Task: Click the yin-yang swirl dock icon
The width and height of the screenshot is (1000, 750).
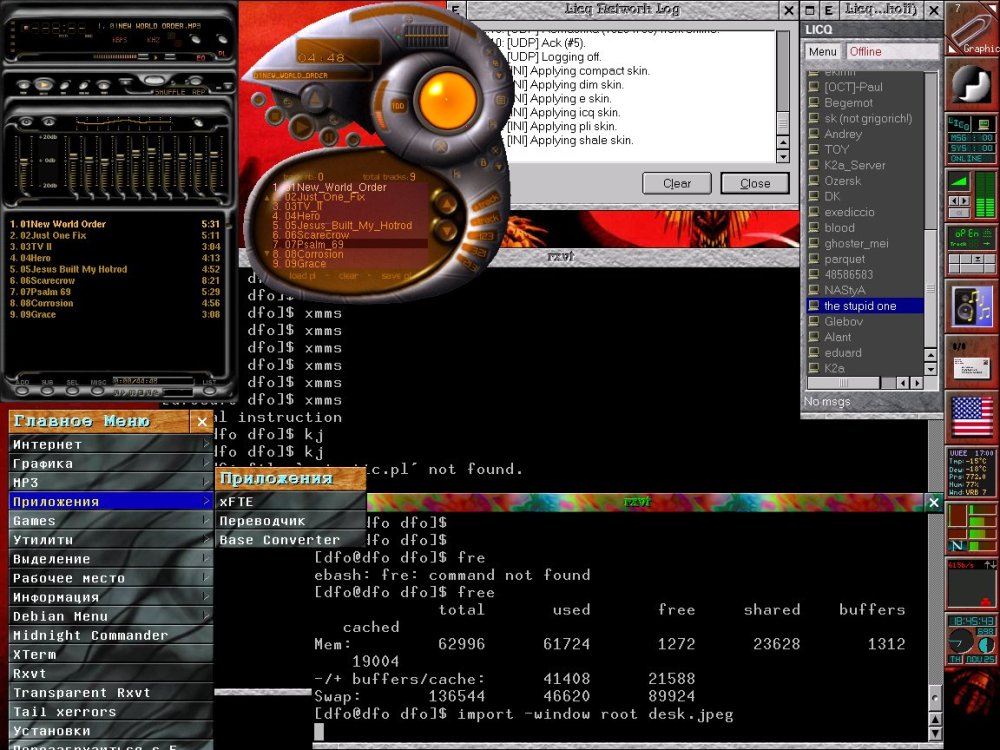Action: (x=972, y=82)
